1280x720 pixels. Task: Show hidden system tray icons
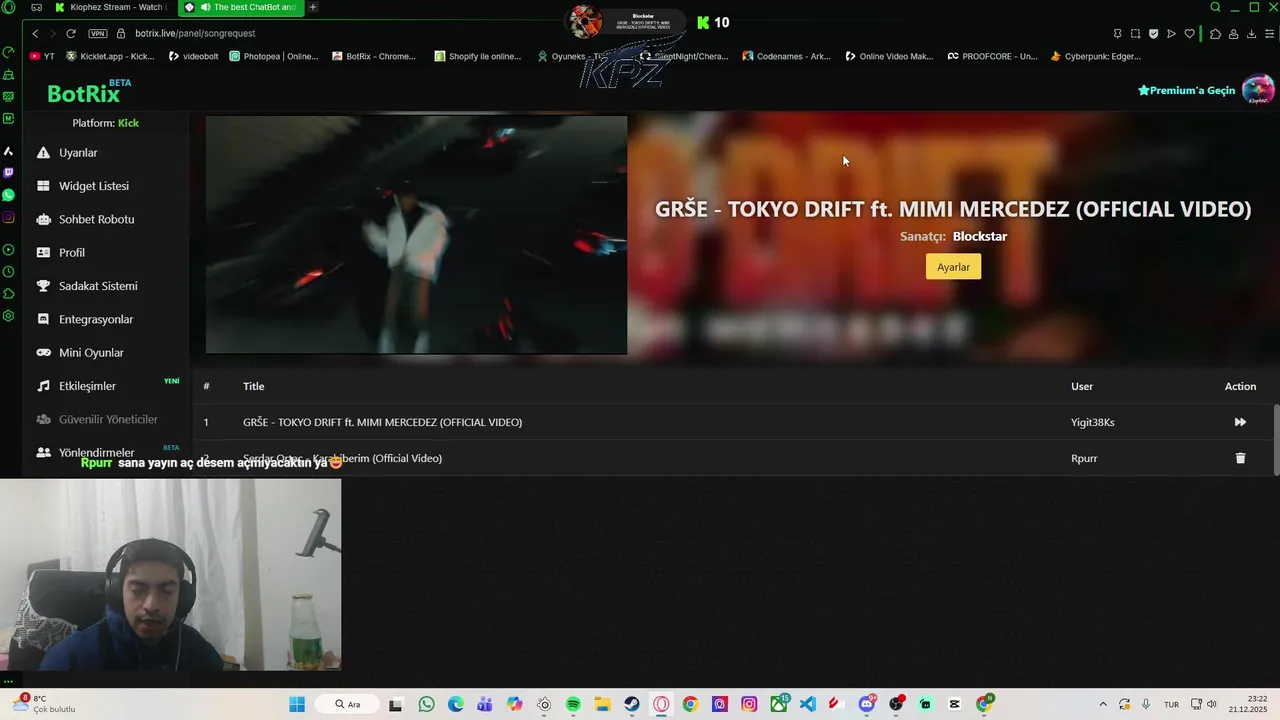[x=1103, y=704]
